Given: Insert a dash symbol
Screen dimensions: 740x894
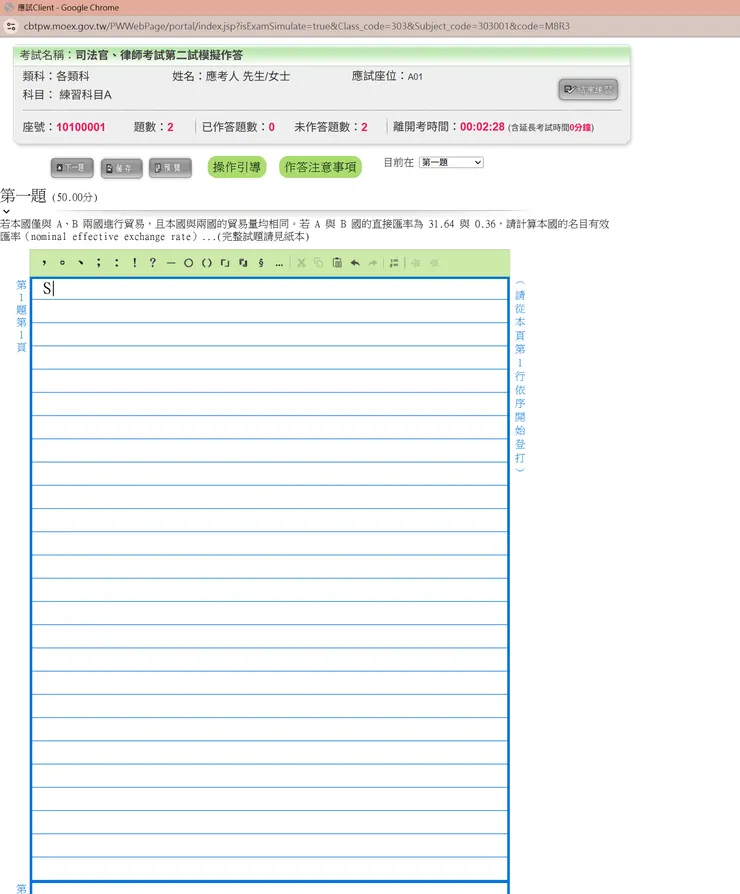Looking at the screenshot, I should pyautogui.click(x=171, y=263).
